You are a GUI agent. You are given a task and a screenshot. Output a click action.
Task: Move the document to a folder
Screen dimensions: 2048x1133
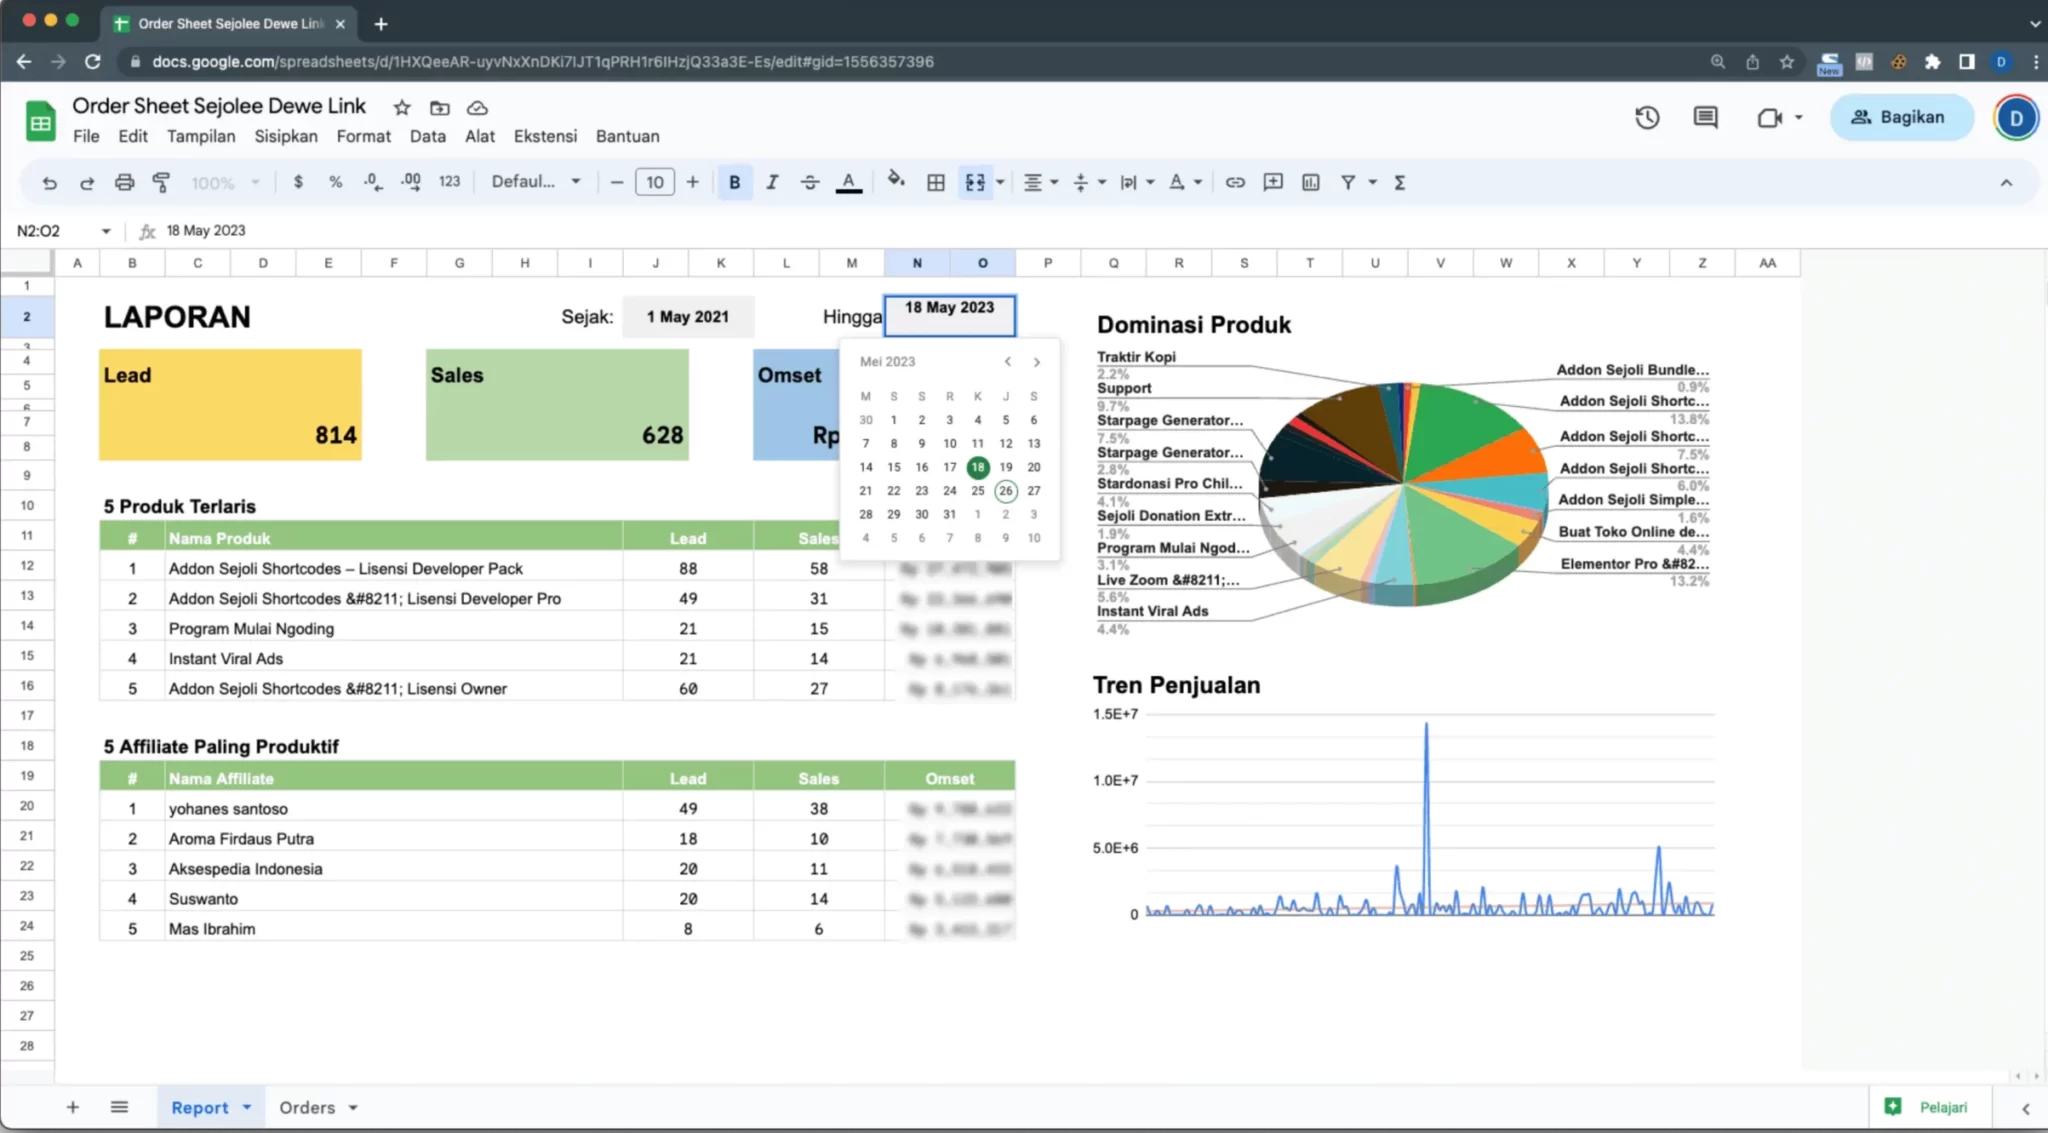point(440,107)
